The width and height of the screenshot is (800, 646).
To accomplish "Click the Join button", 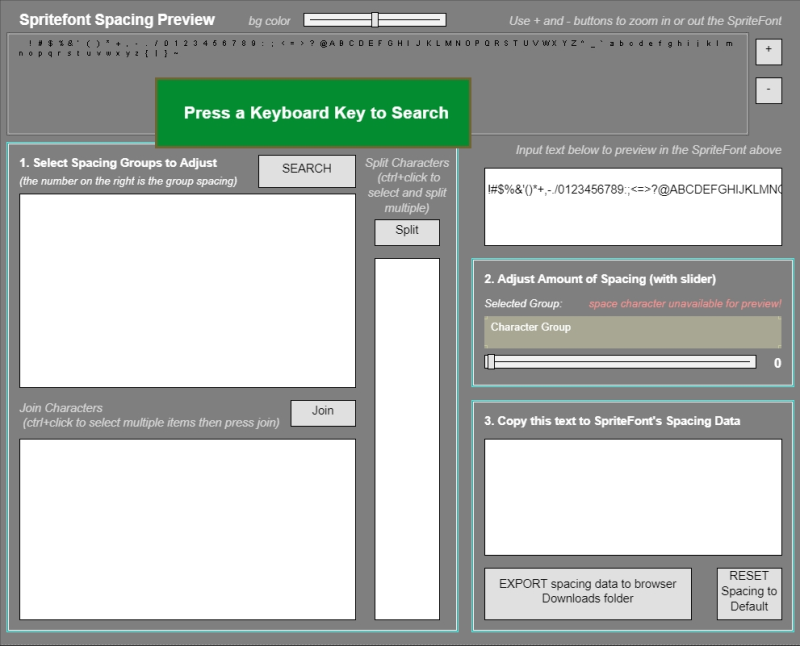I will (323, 413).
